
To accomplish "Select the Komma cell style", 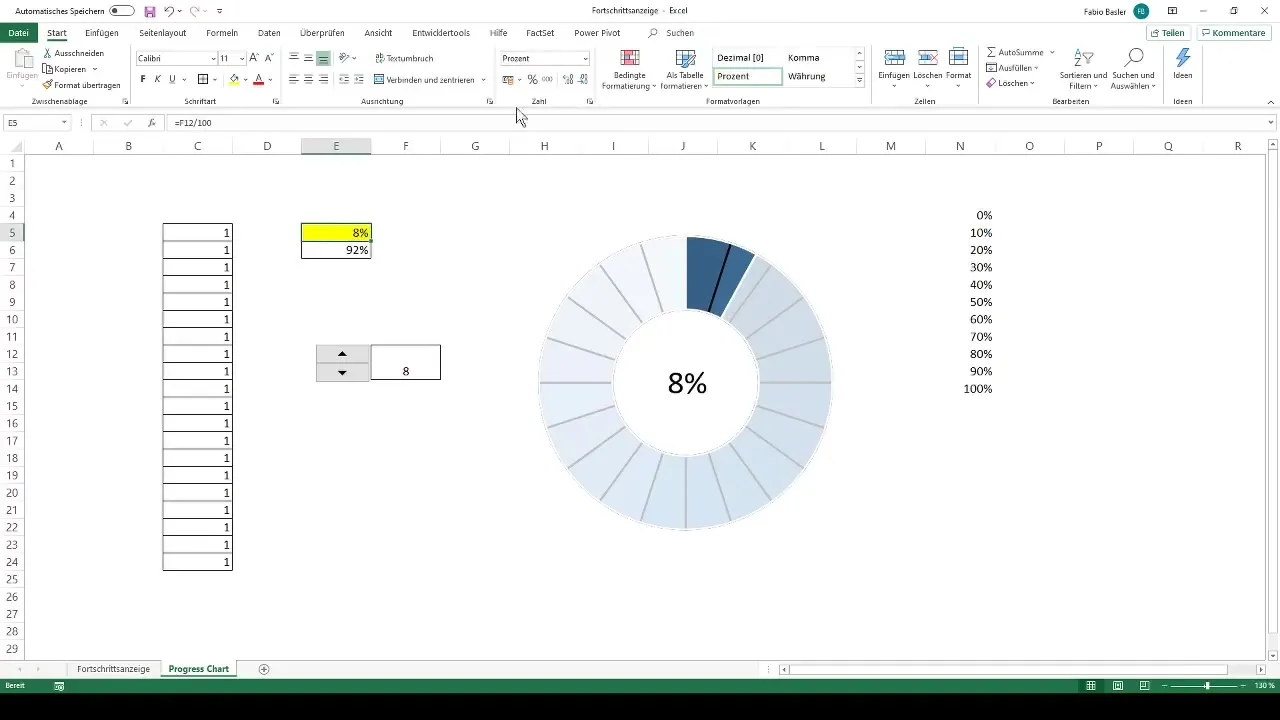I will 804,58.
